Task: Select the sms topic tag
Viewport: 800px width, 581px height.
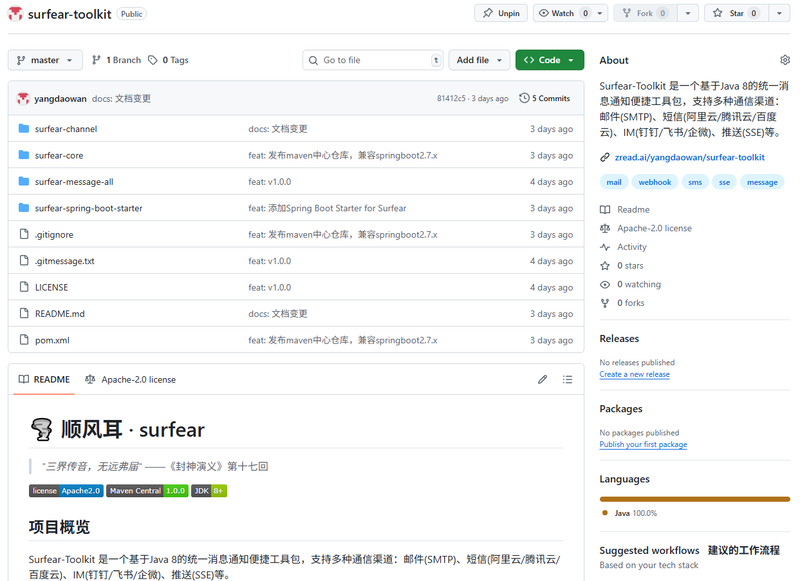Action: click(x=695, y=182)
